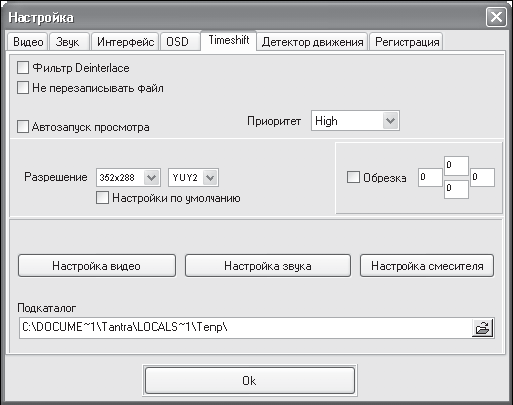Enable Настройки по умолчанию checkbox
Viewport: 513px width, 405px height.
[x=102, y=198]
